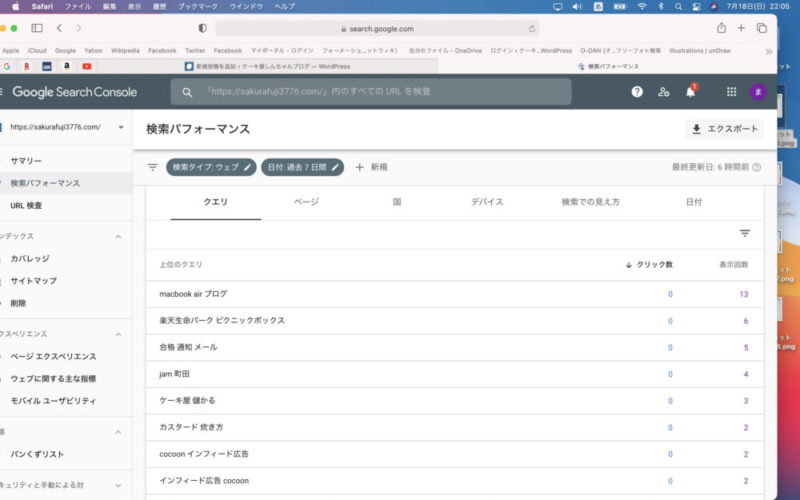Open the Amazon favorite icon
Image resolution: width=800 pixels, height=500 pixels.
point(66,66)
